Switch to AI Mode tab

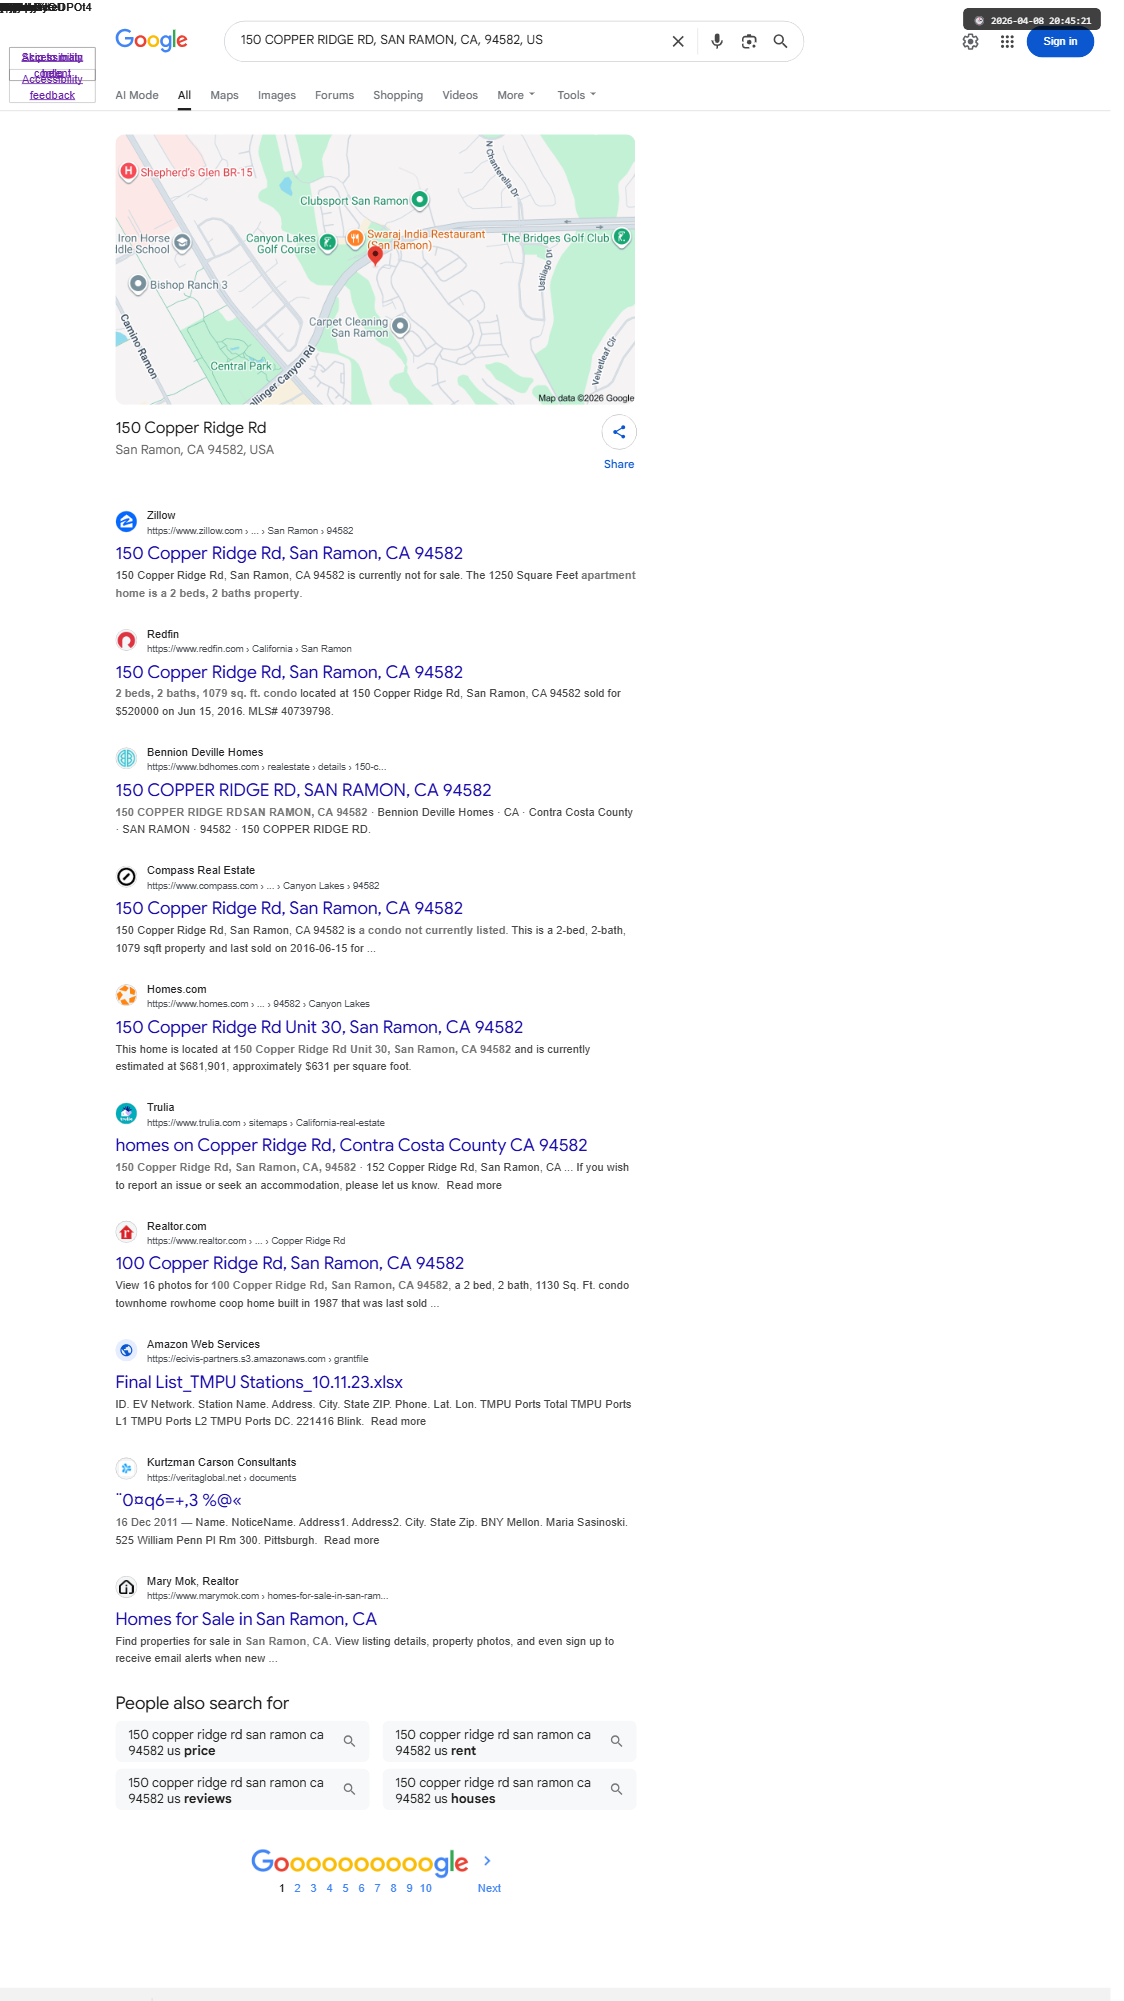click(x=137, y=95)
